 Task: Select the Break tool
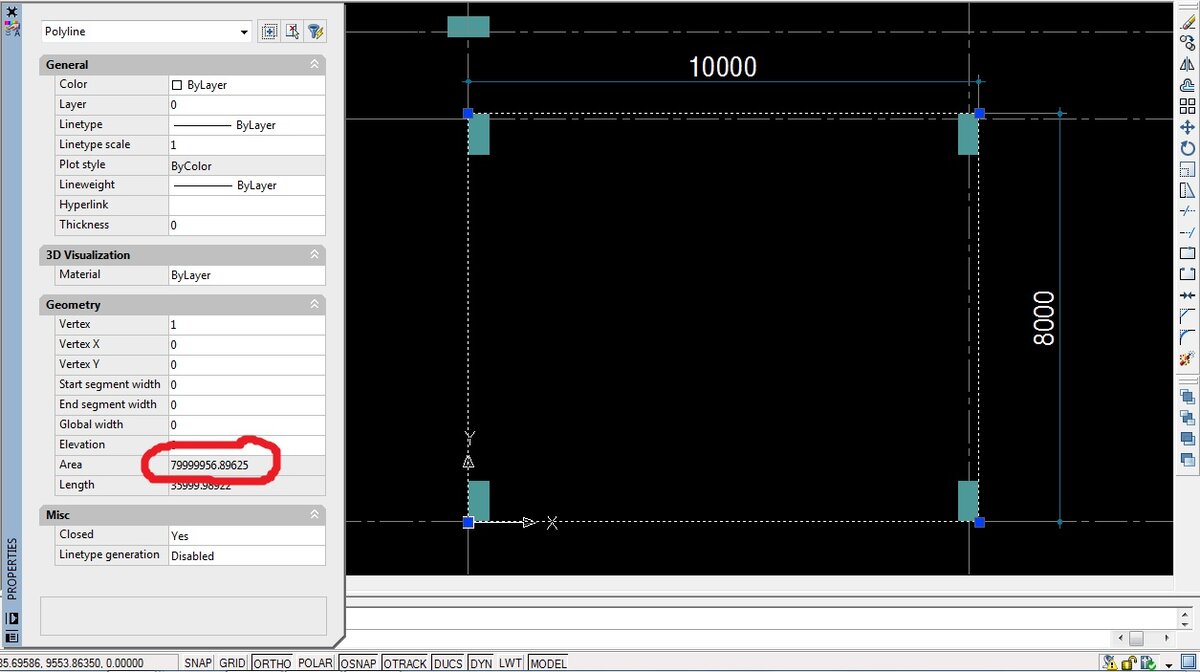pyautogui.click(x=1187, y=274)
